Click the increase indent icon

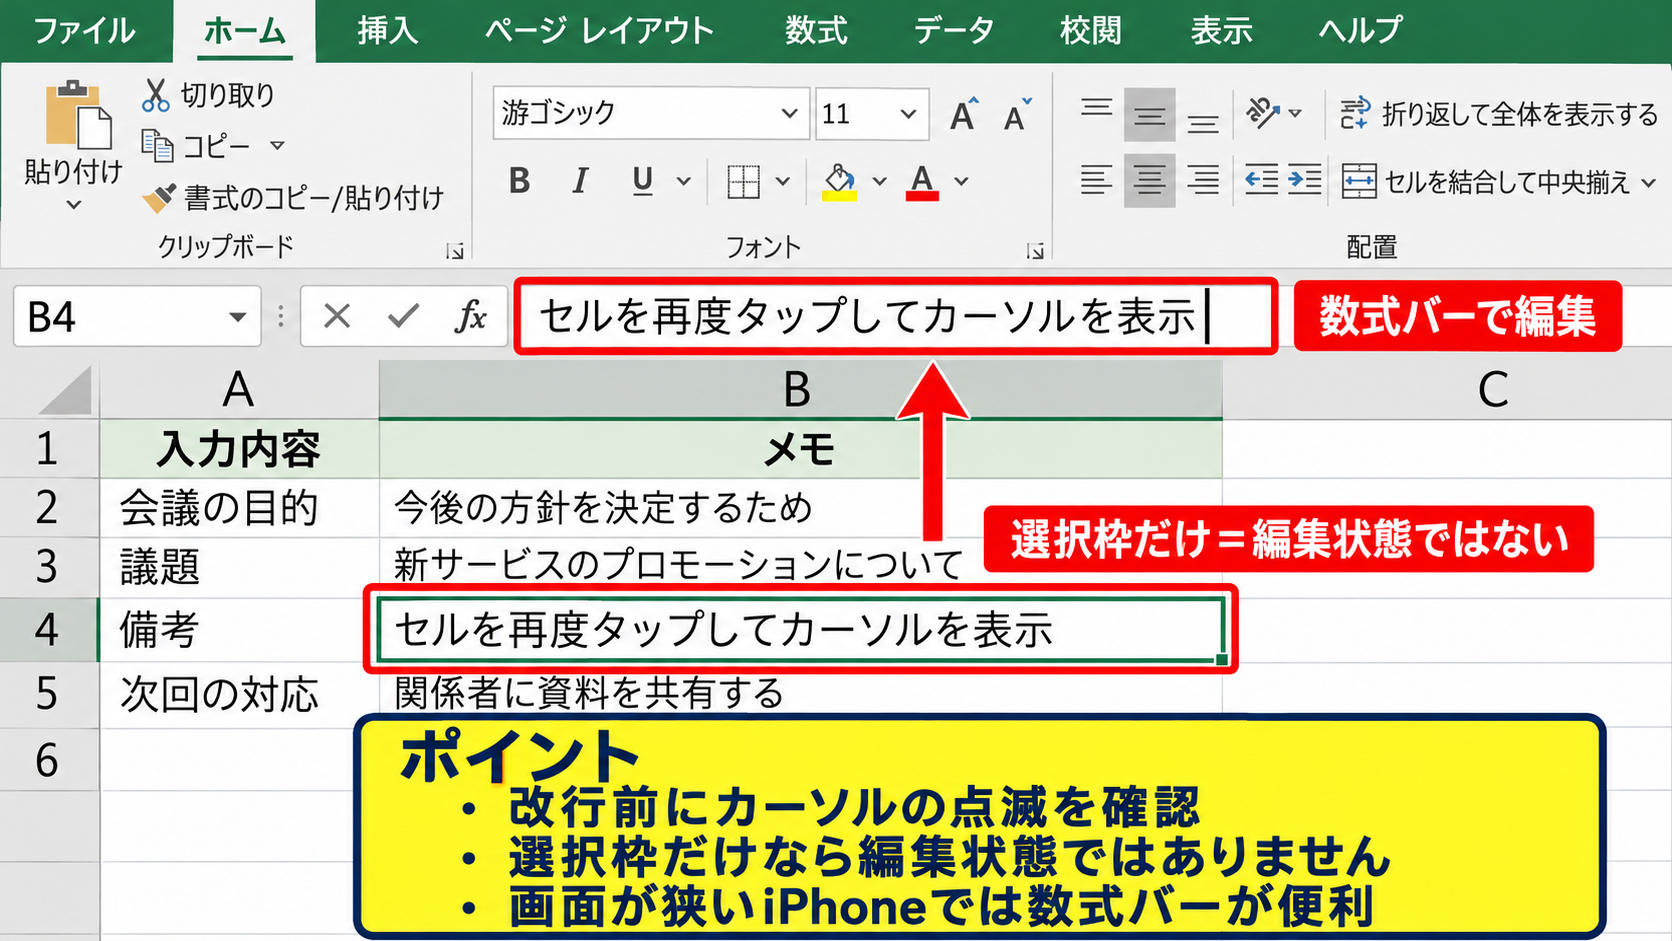pos(1304,181)
